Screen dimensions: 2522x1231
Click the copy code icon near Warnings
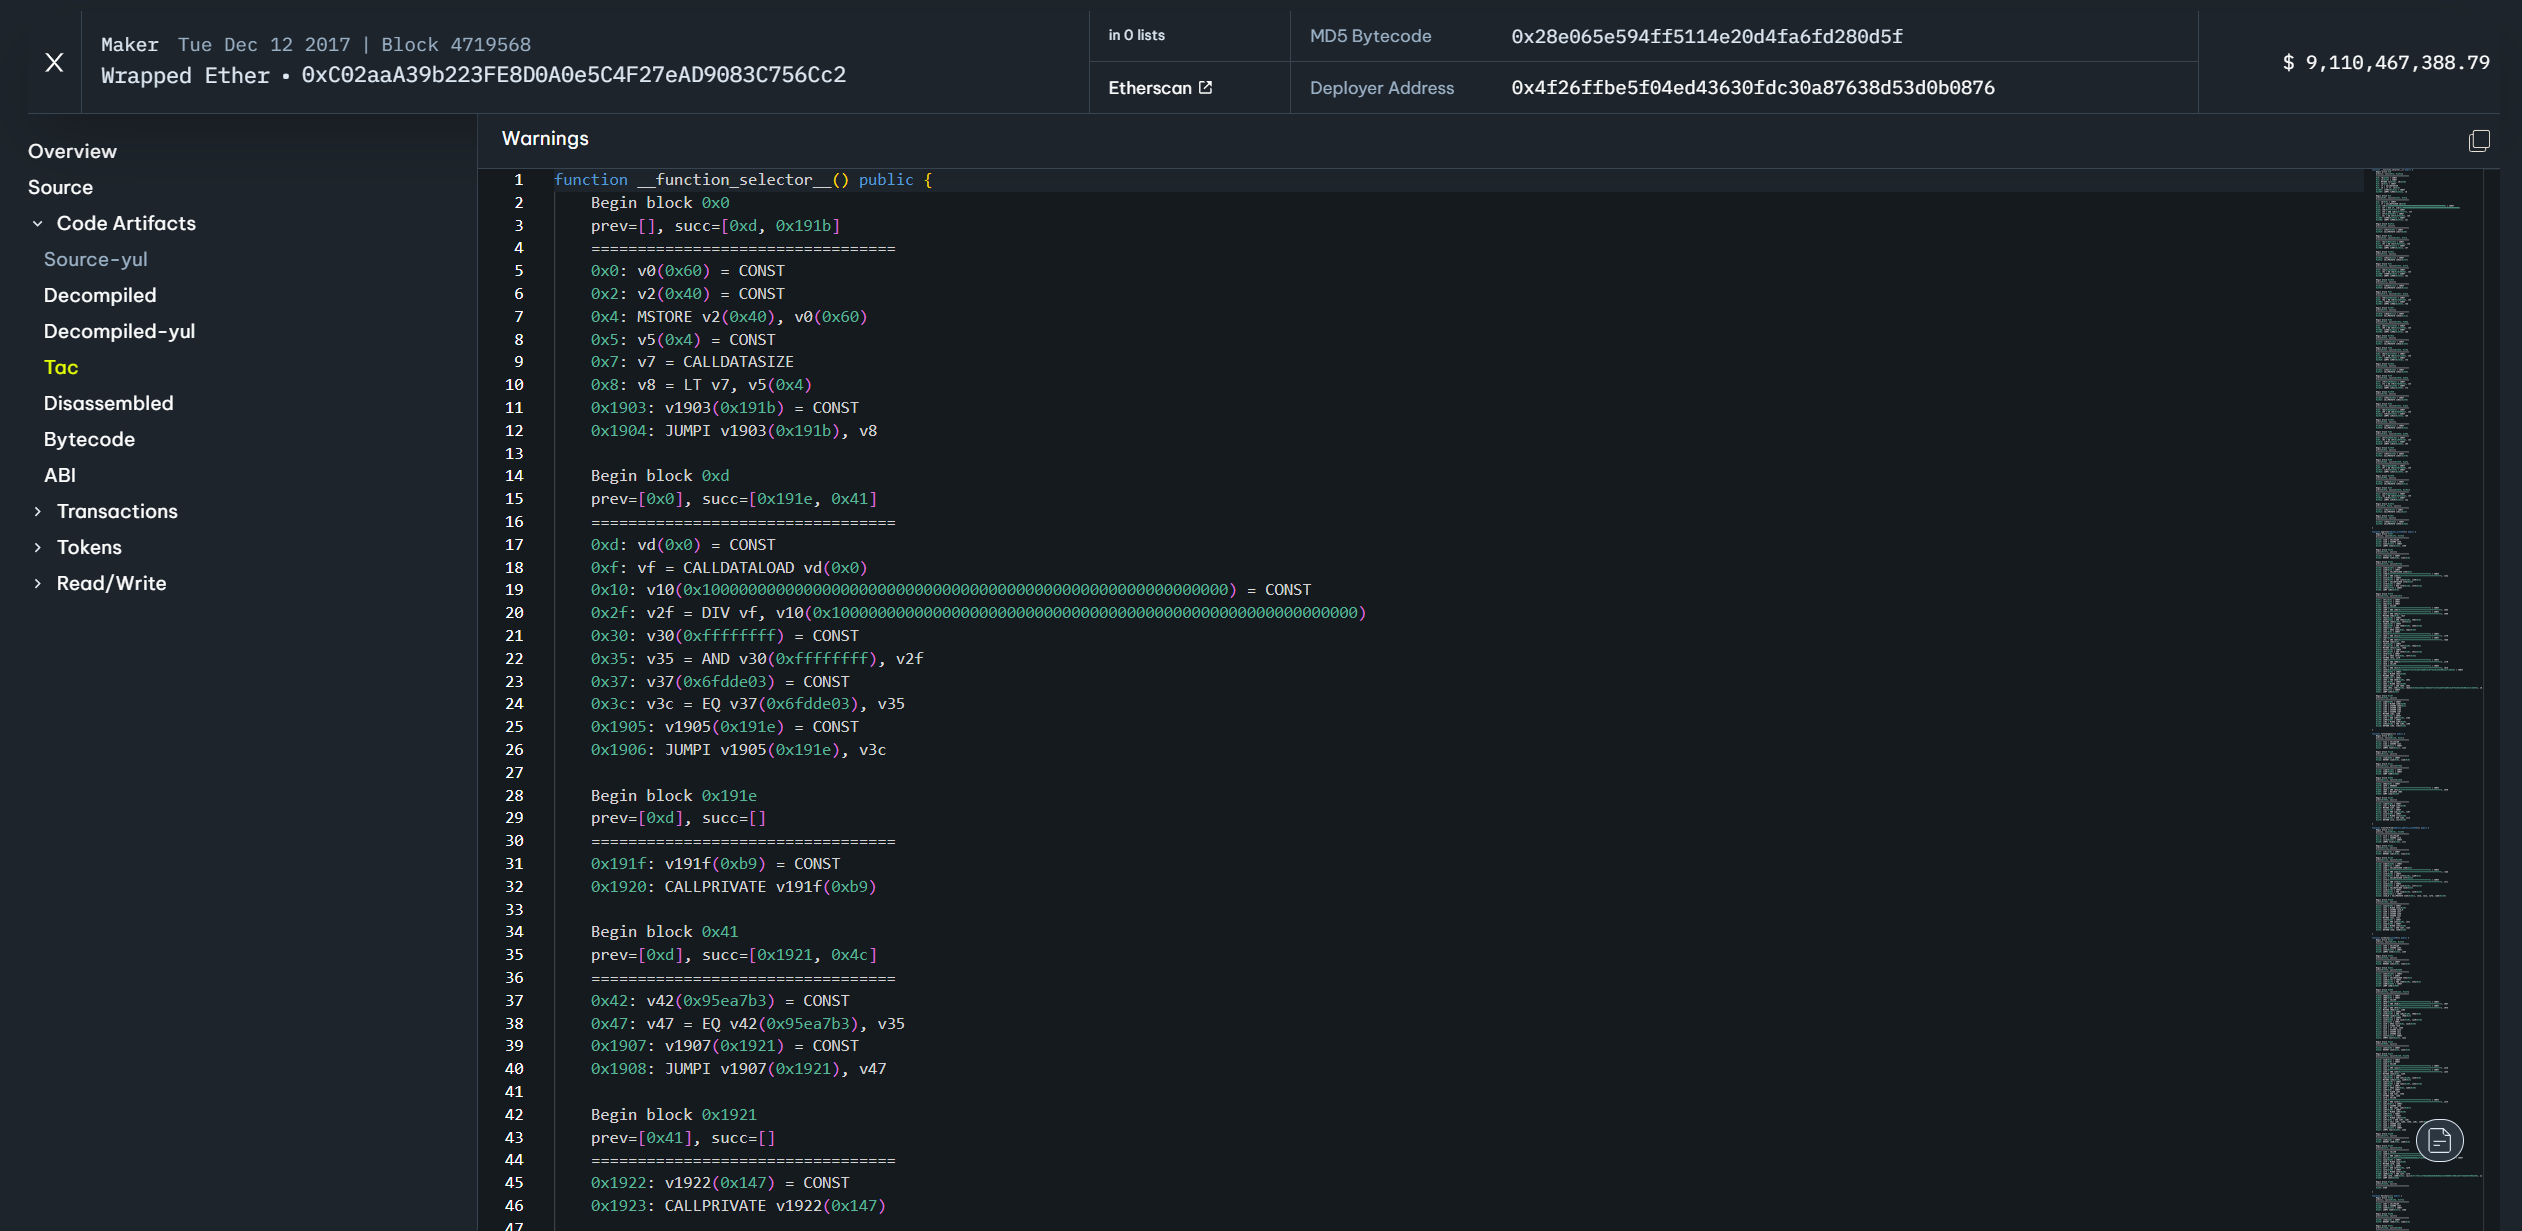point(2478,141)
